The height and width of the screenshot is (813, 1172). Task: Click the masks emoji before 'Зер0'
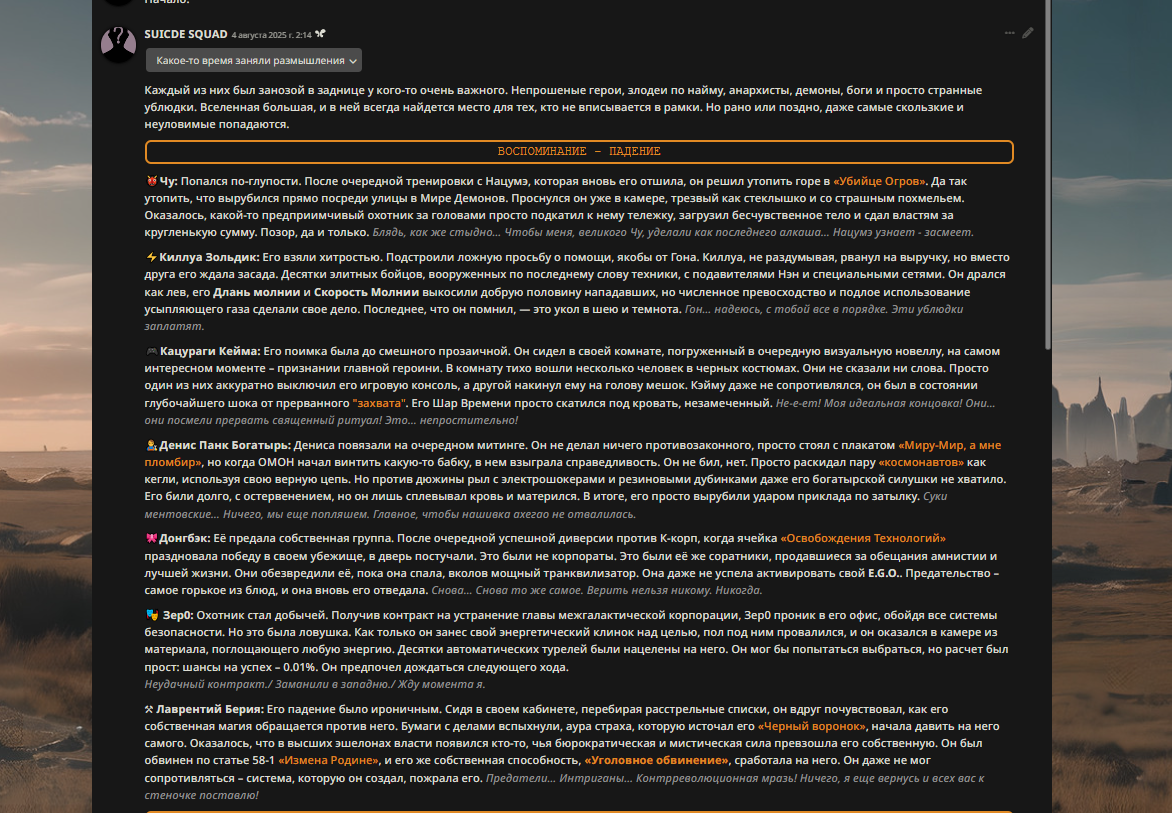pos(152,615)
